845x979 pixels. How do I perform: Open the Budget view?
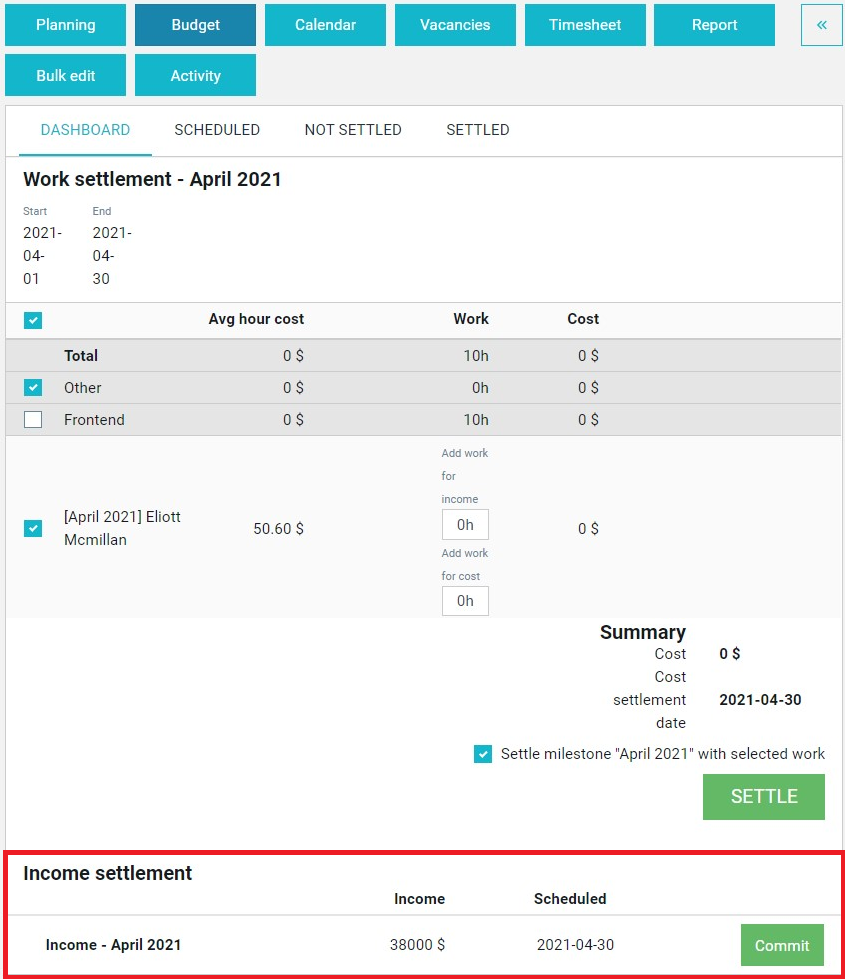[195, 25]
